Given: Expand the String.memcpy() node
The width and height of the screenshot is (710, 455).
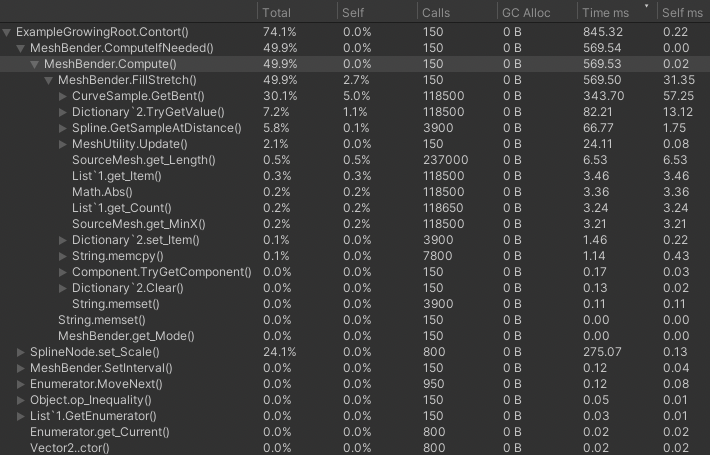Looking at the screenshot, I should tap(64, 256).
